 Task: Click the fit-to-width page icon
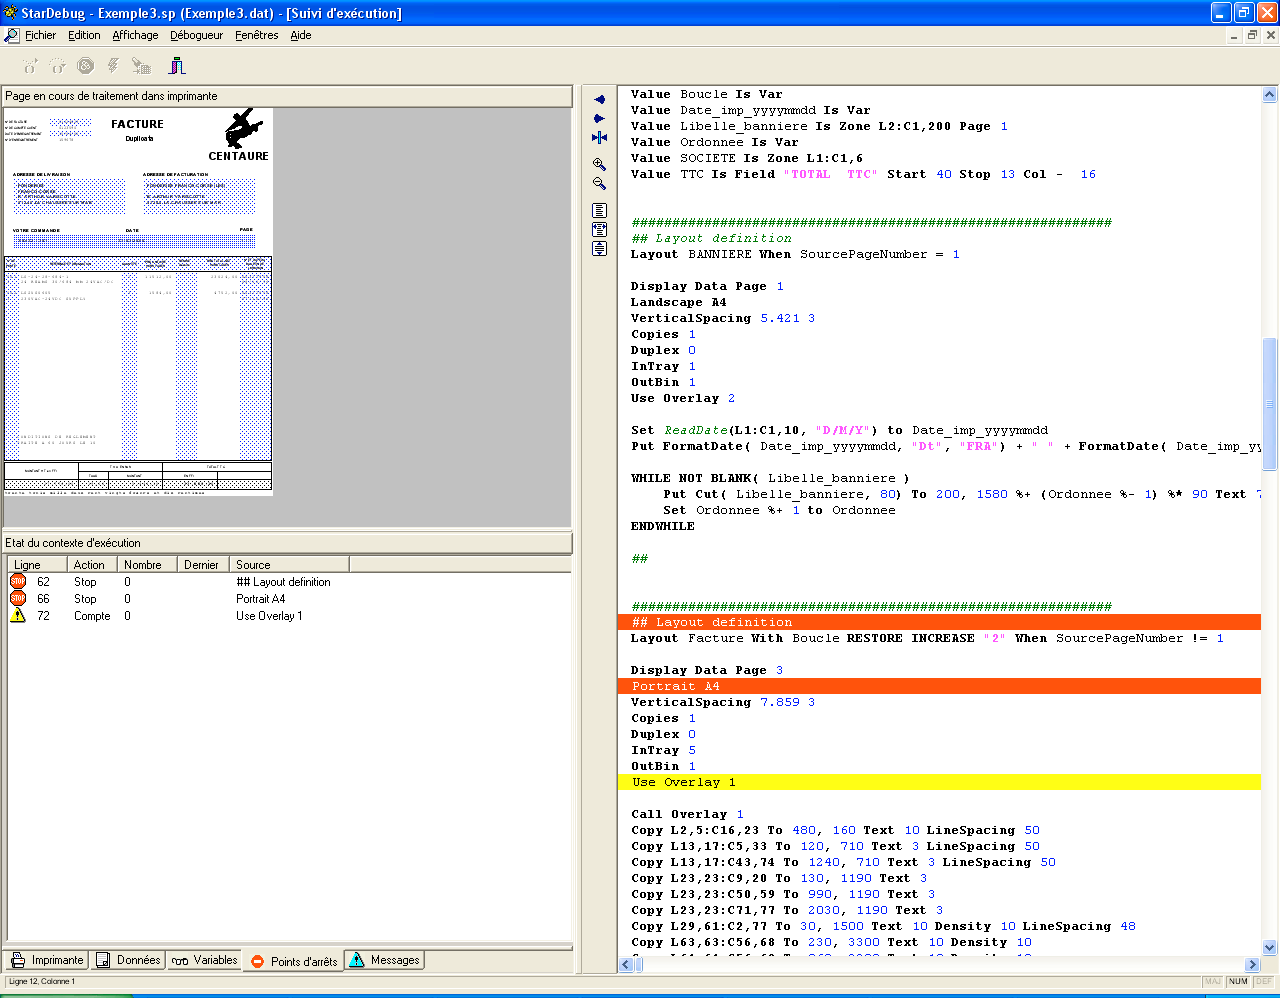coord(599,230)
